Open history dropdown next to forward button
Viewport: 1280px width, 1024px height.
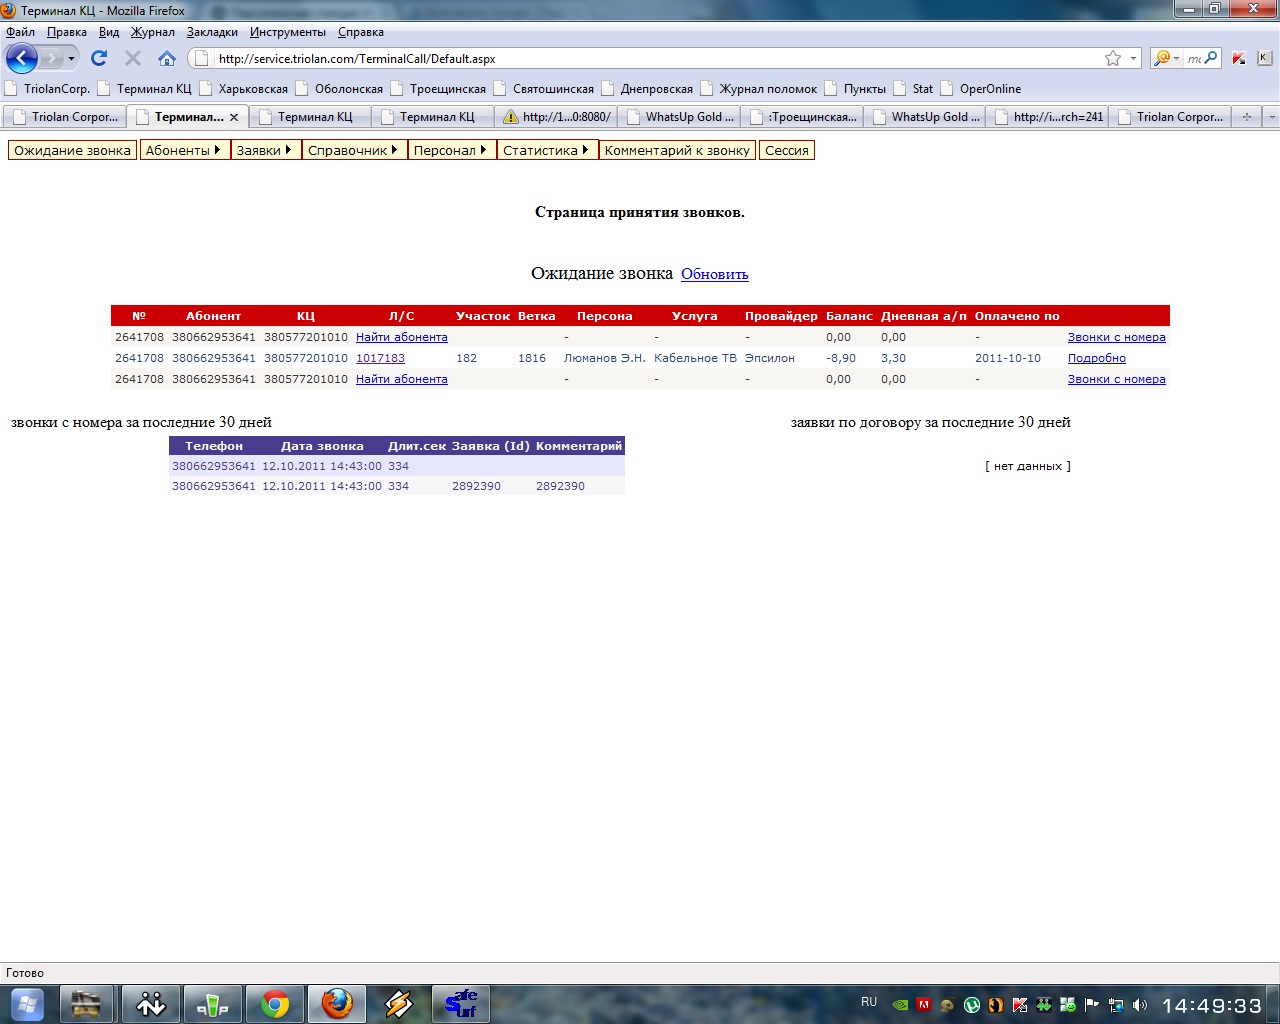[71, 58]
